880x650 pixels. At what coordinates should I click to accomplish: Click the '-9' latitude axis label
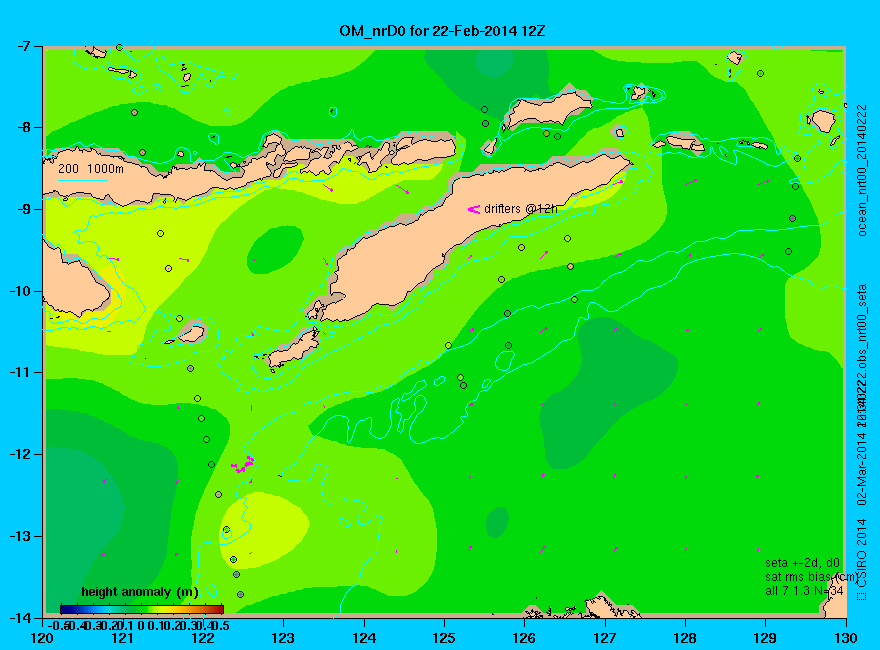pos(24,209)
